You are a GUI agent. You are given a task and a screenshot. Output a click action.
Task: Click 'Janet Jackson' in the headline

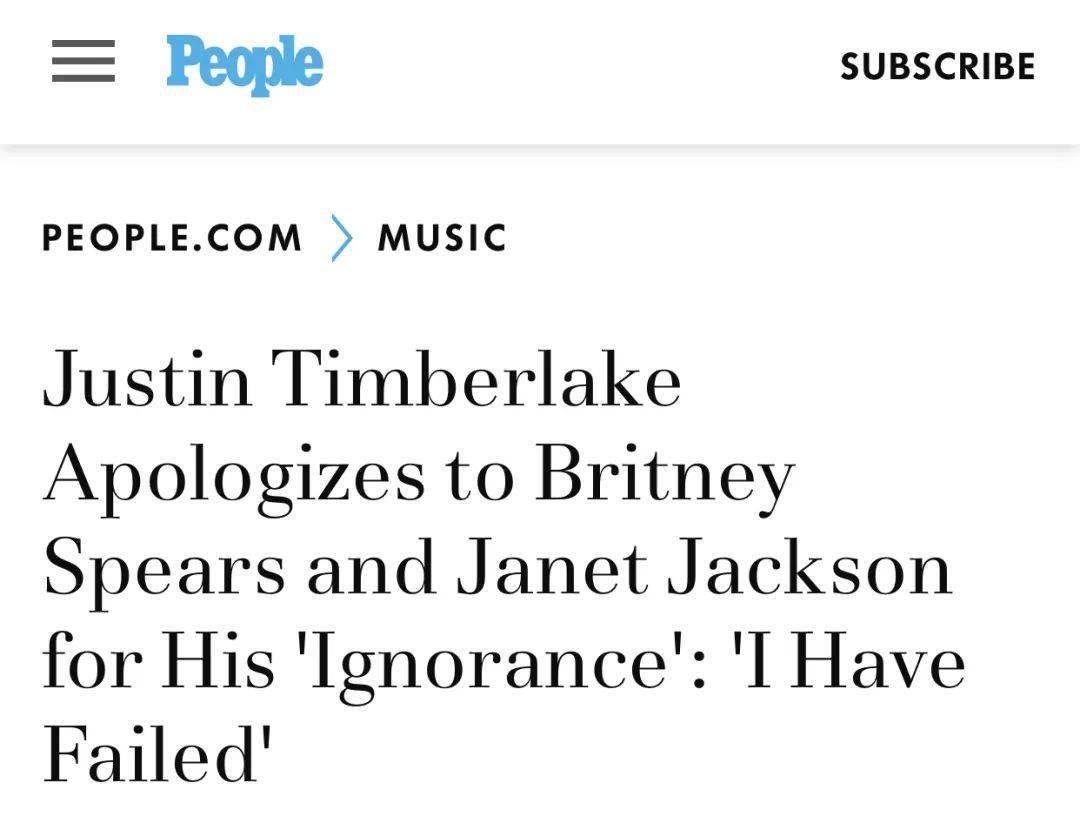pos(705,569)
